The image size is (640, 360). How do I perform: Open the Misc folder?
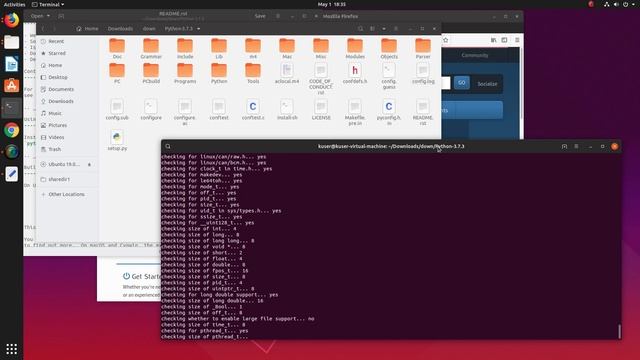[x=321, y=48]
